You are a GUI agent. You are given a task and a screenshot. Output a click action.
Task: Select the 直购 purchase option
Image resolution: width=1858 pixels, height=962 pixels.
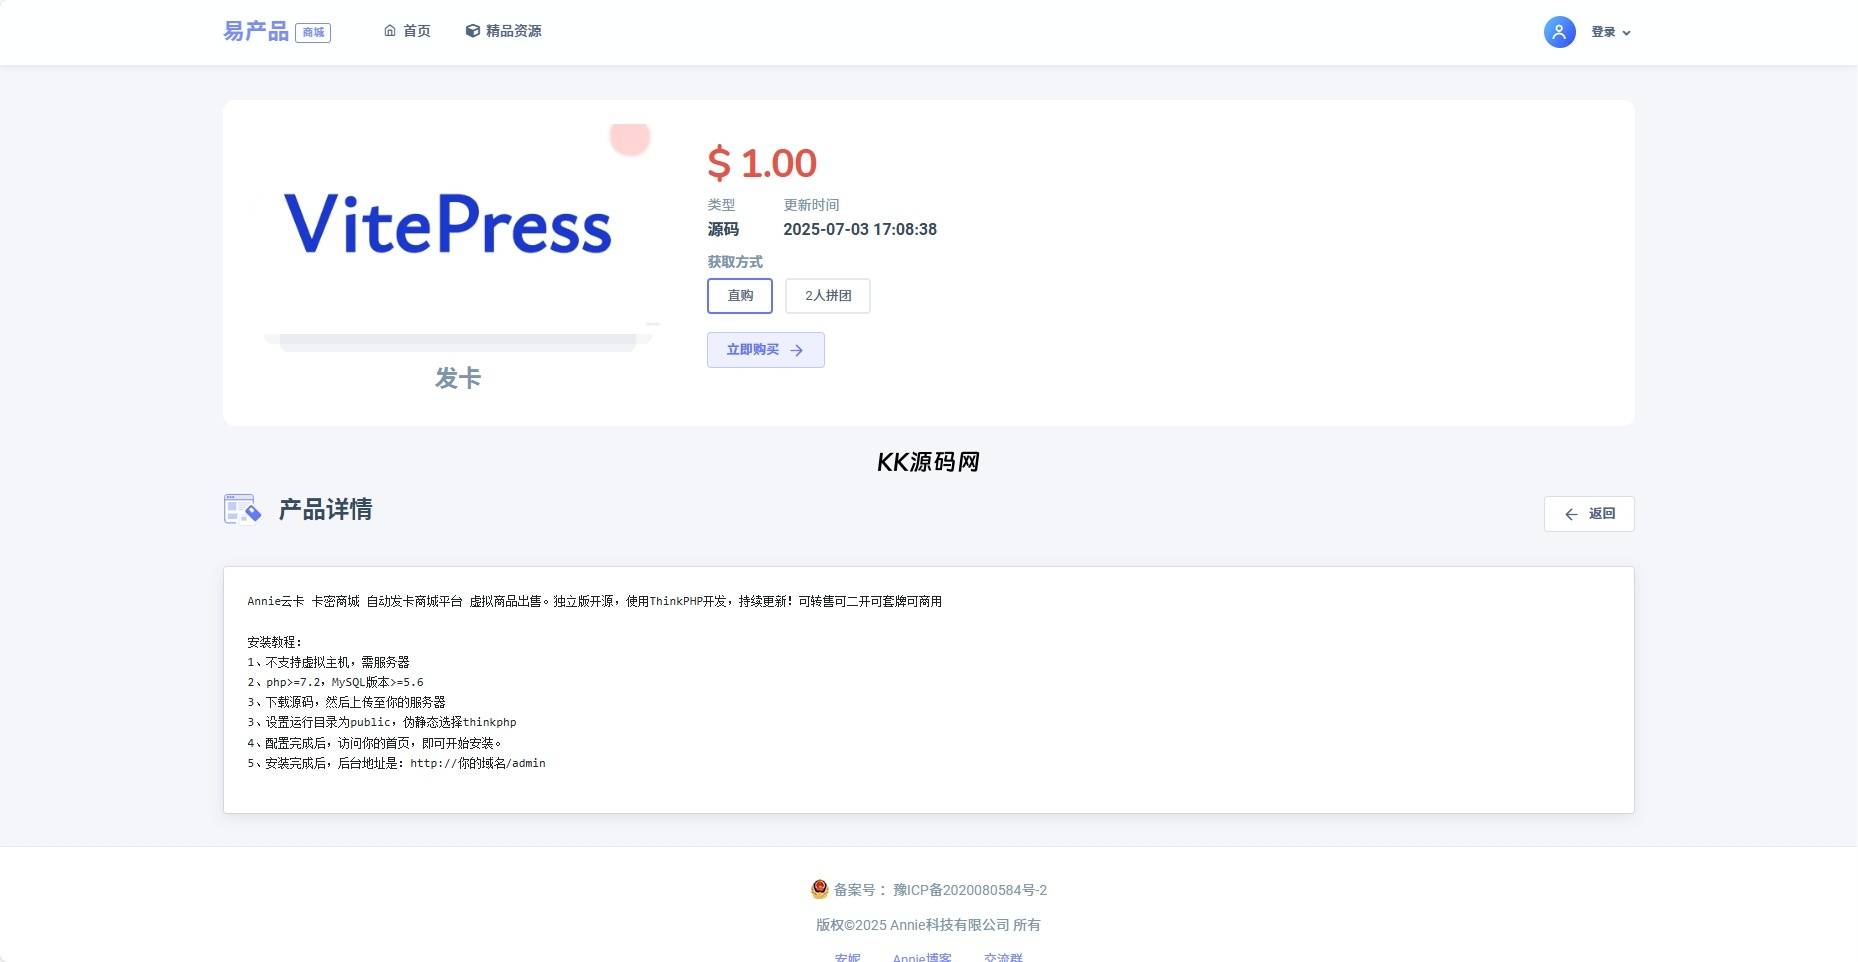[x=740, y=296]
